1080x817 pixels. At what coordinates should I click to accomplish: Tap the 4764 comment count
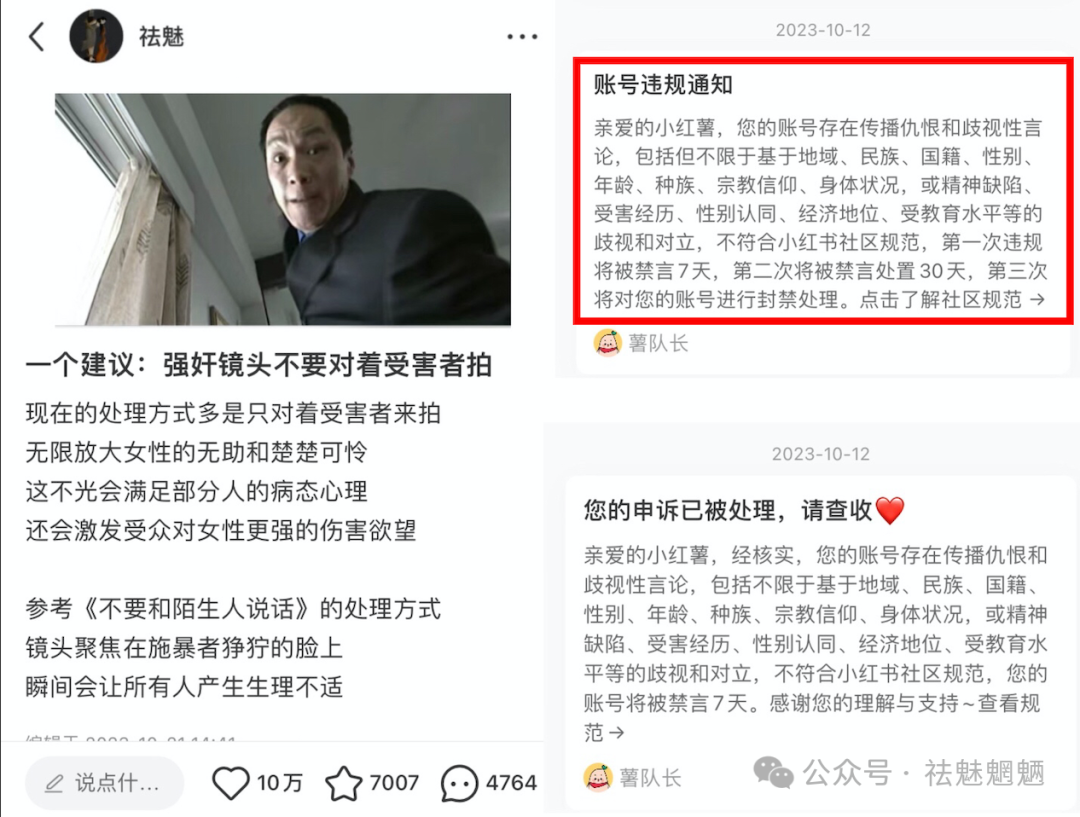[x=511, y=783]
